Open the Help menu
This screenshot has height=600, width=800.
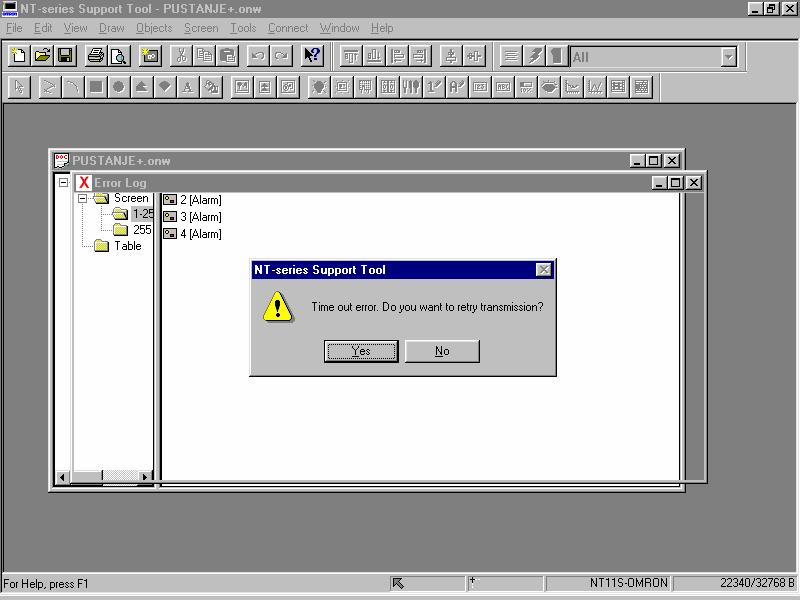pos(382,28)
